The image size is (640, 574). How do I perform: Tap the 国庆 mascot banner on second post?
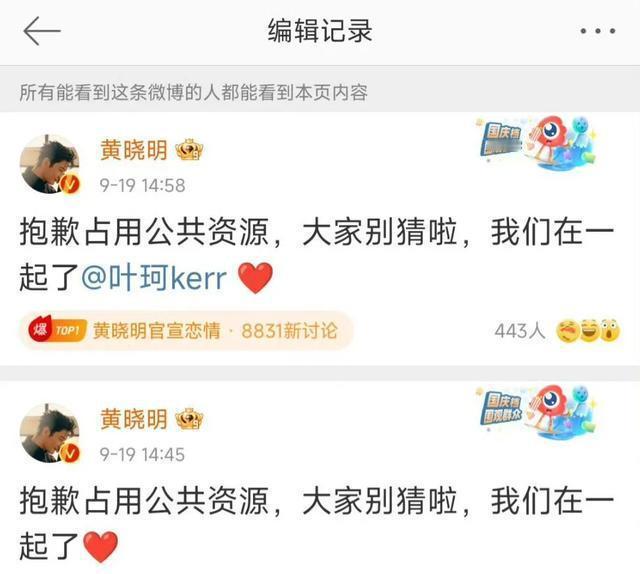(538, 411)
